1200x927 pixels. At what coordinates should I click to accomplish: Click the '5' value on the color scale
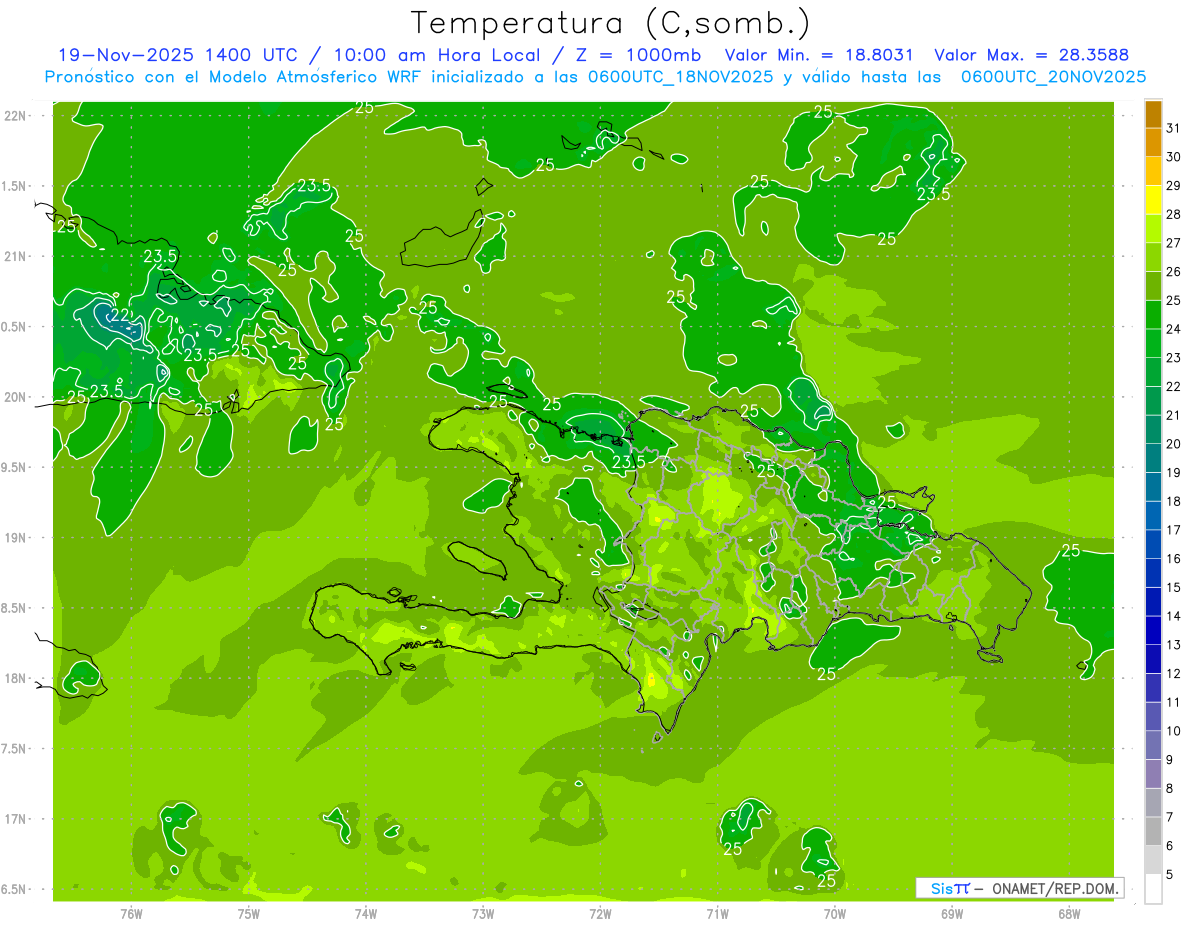pos(1170,874)
